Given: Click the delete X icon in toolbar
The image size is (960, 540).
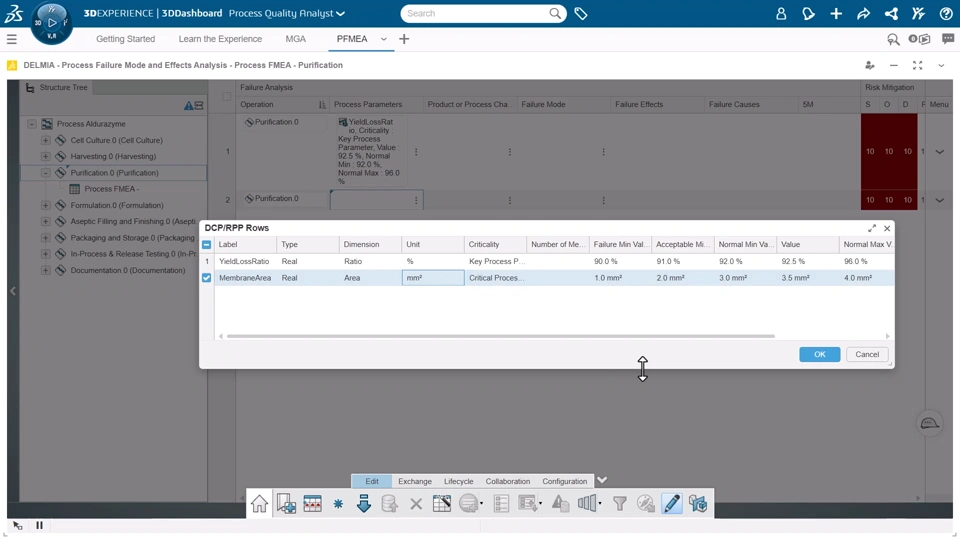Looking at the screenshot, I should point(416,504).
